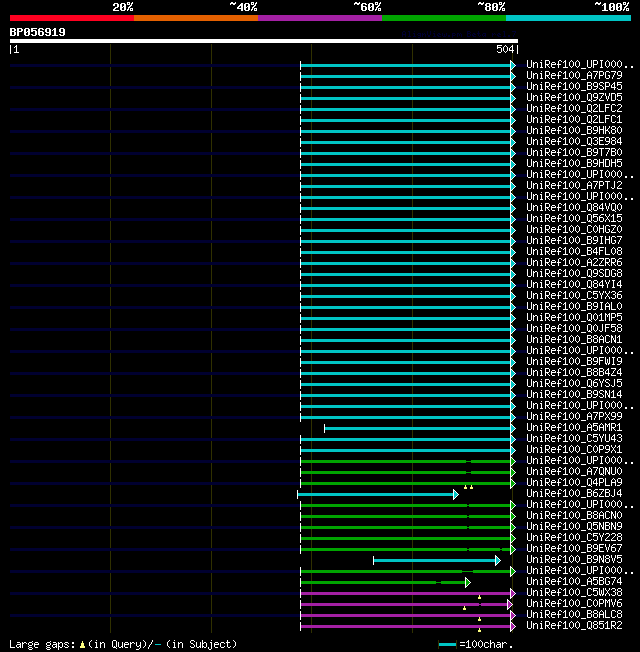This screenshot has width=640, height=652.
Task: Select the UniRef100_B8ALC8 entry
Action: 574,615
